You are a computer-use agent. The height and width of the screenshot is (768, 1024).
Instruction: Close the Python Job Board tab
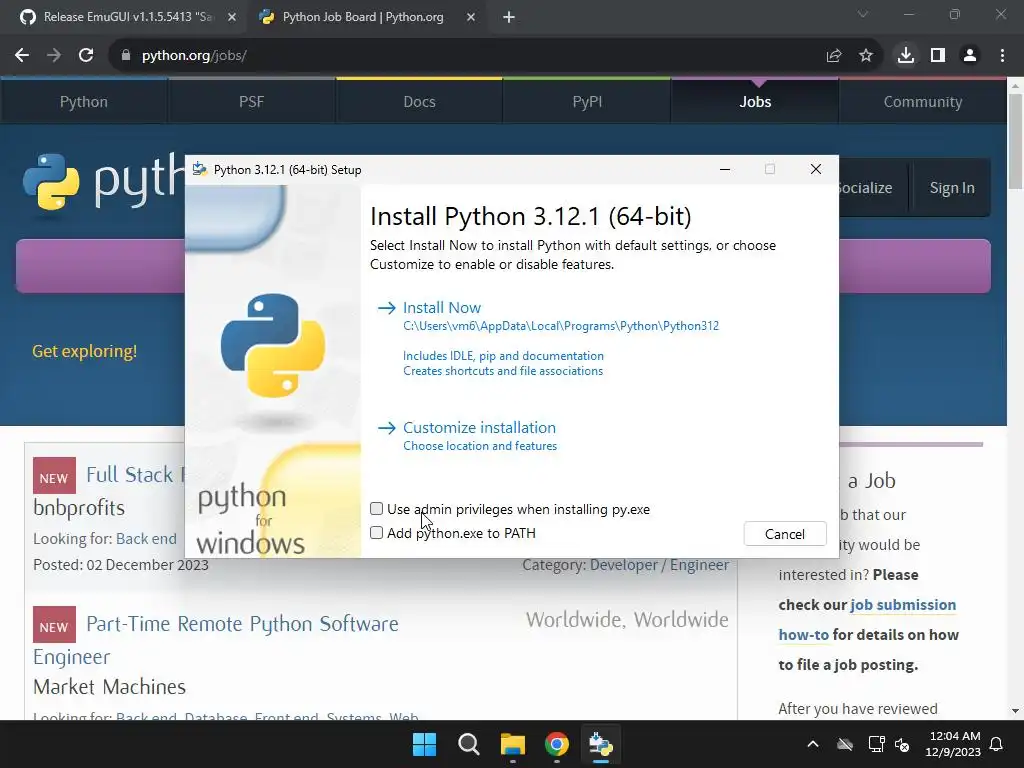[471, 17]
